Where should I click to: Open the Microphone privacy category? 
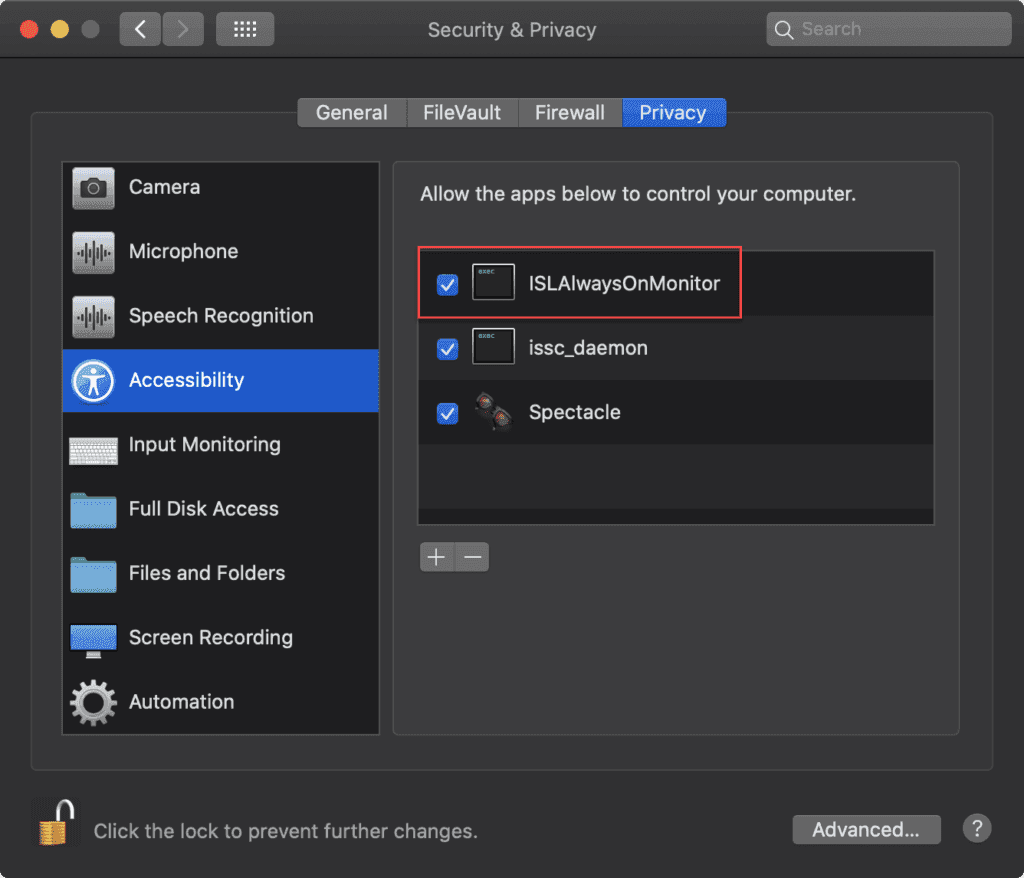[x=183, y=252]
